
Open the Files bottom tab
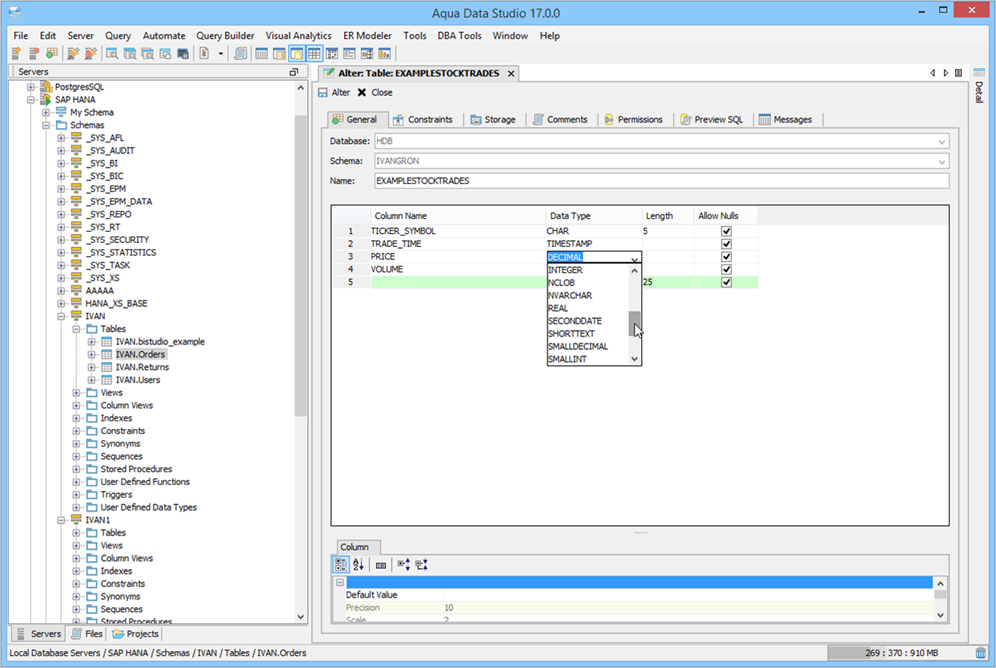[87, 634]
